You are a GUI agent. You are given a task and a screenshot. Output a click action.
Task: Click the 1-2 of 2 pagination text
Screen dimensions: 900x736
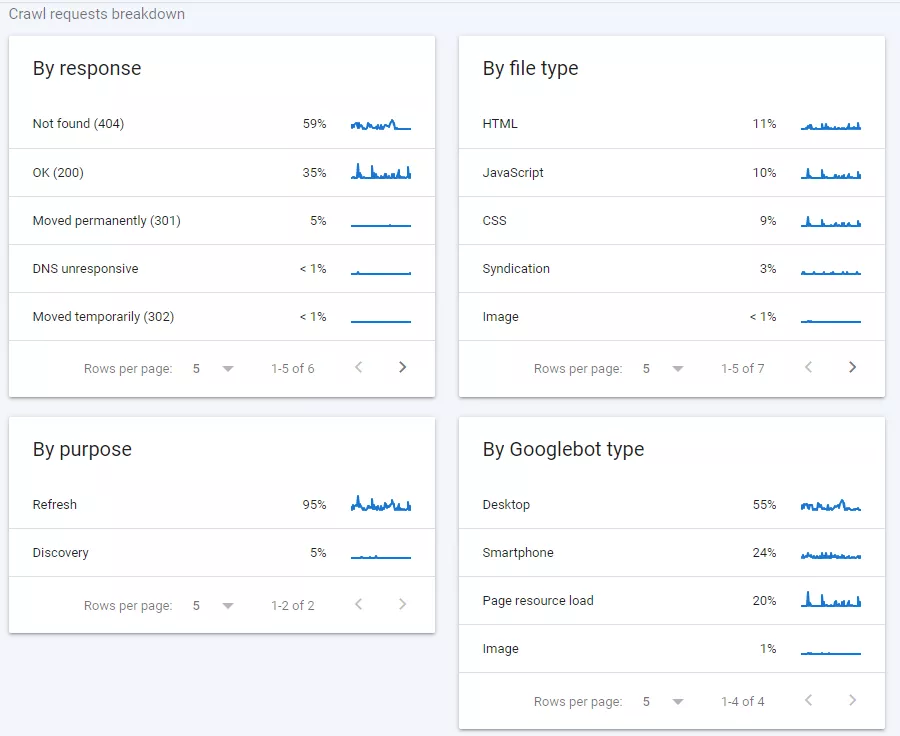point(293,606)
